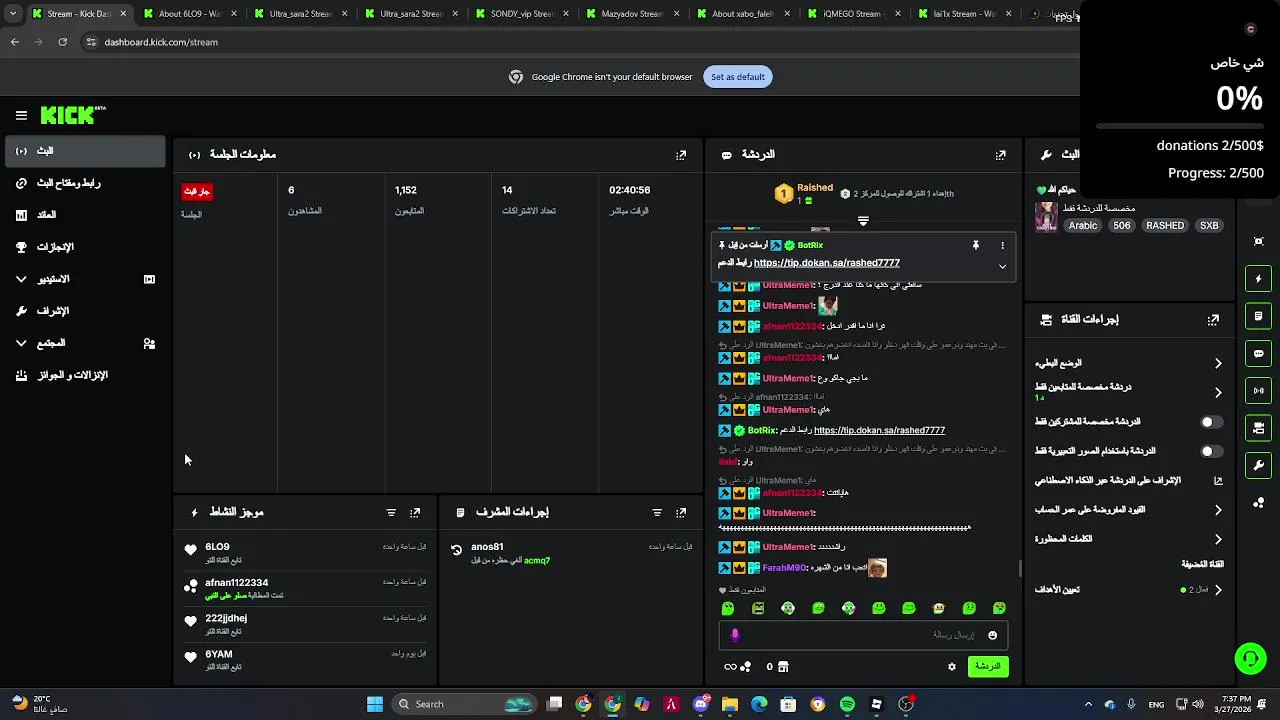Open tip.dokan.sa link in pinned message
Image resolution: width=1280 pixels, height=720 pixels.
click(827, 263)
